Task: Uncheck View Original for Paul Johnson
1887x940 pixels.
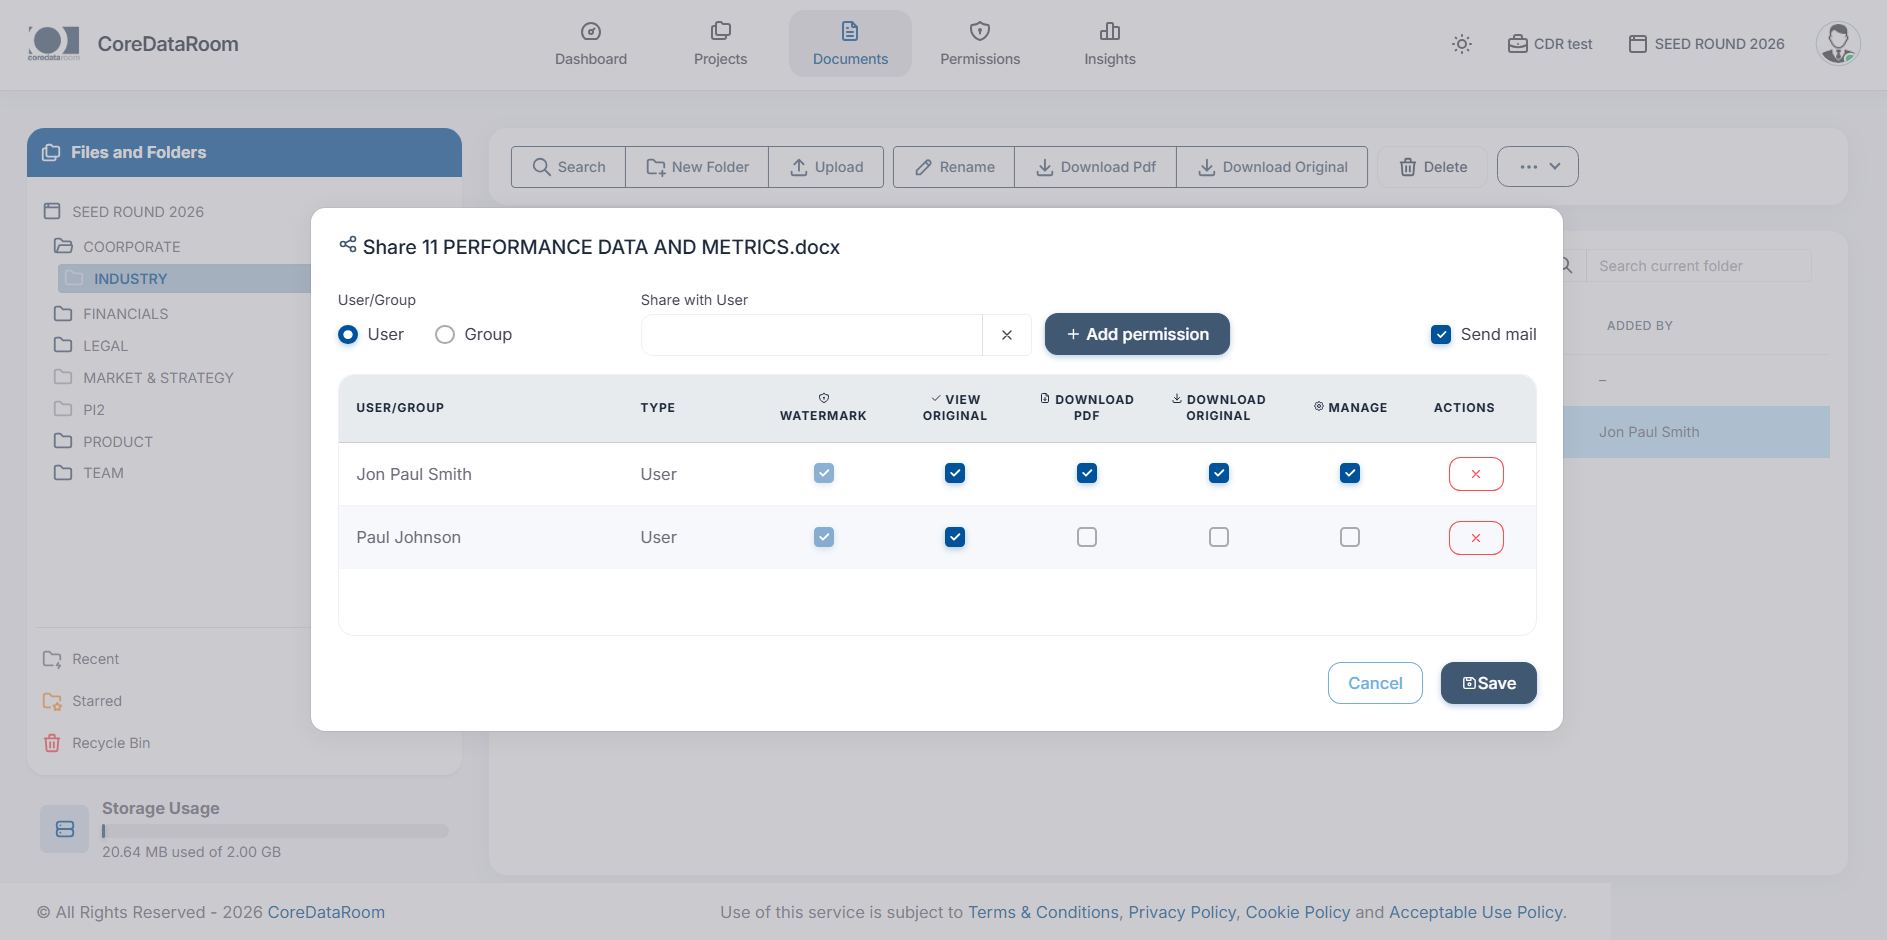Action: click(x=955, y=537)
